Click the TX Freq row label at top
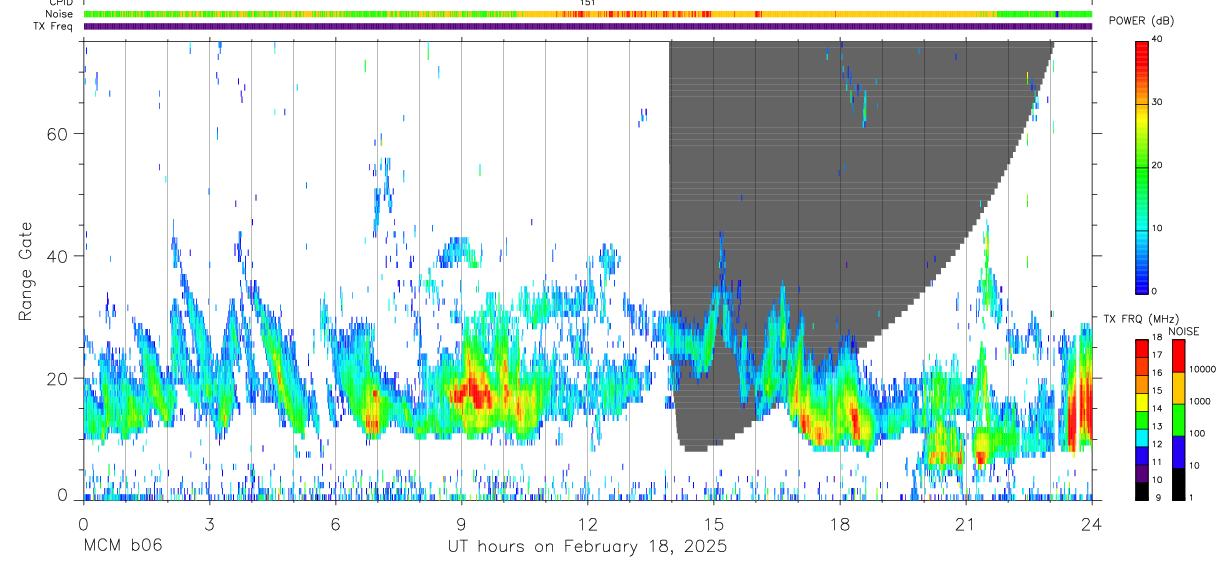 pyautogui.click(x=53, y=26)
